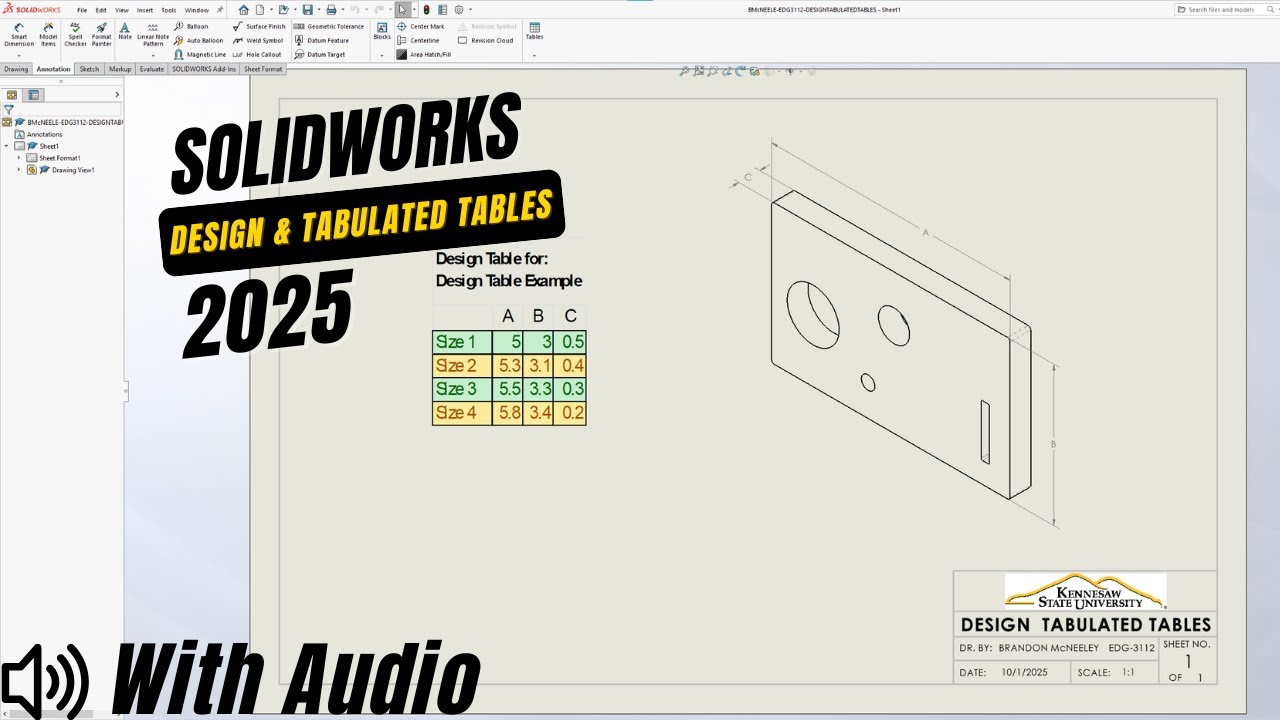The width and height of the screenshot is (1280, 720).
Task: Click the Zoom to Fit view icon
Action: tap(685, 71)
